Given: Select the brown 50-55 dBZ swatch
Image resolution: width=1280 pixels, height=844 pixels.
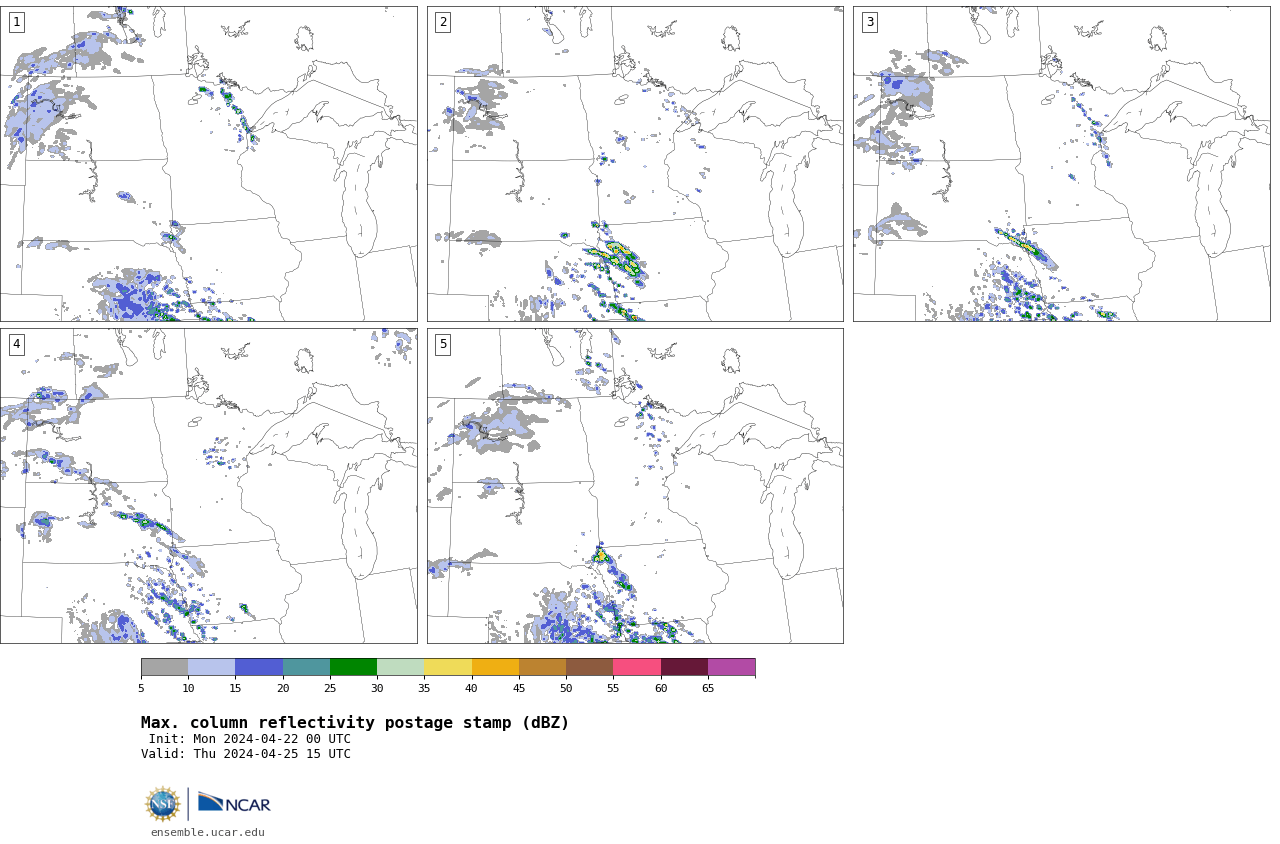Looking at the screenshot, I should point(589,667).
